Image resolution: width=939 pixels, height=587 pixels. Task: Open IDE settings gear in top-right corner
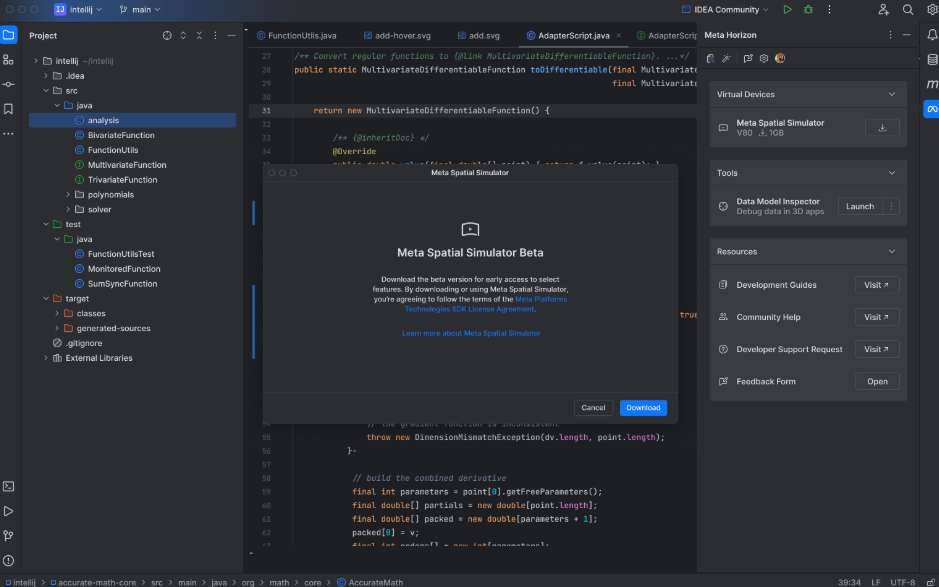pyautogui.click(x=930, y=9)
